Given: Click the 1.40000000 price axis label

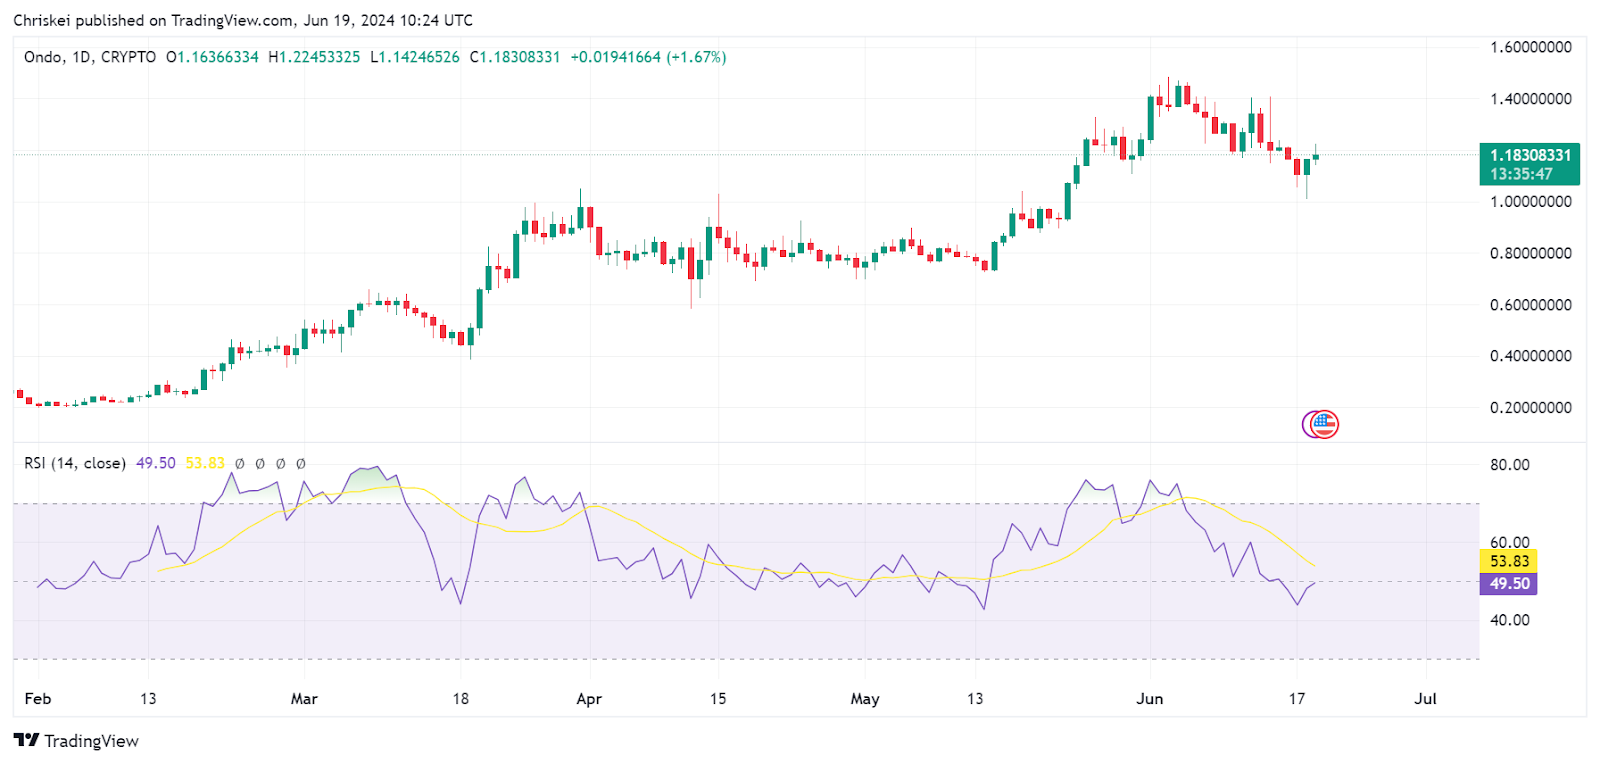Looking at the screenshot, I should [x=1530, y=99].
